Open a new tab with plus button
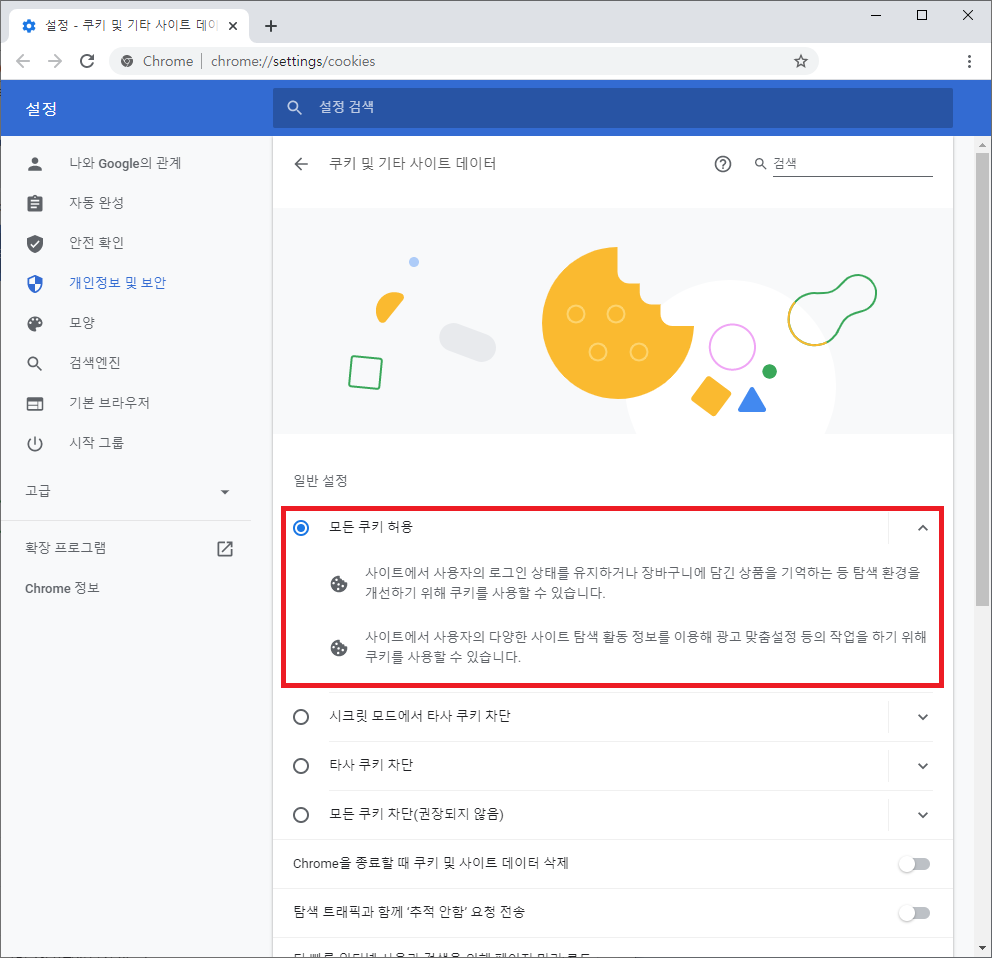992x958 pixels. 271,26
